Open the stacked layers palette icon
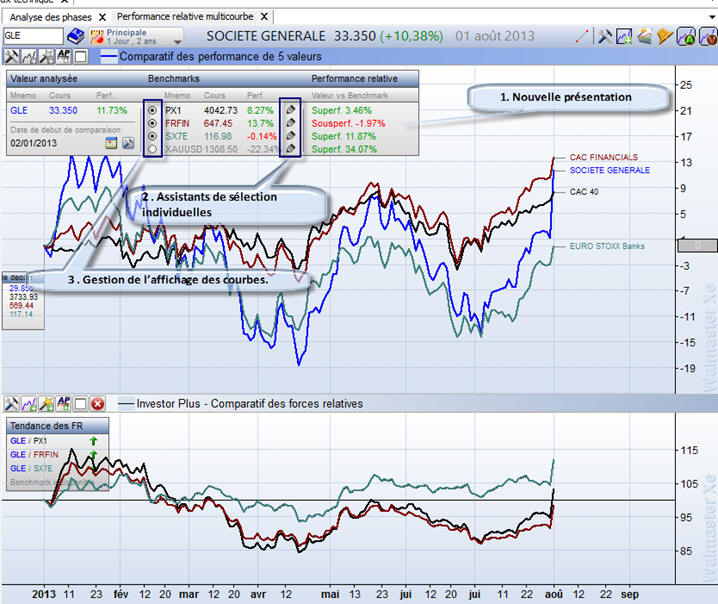 (644, 36)
